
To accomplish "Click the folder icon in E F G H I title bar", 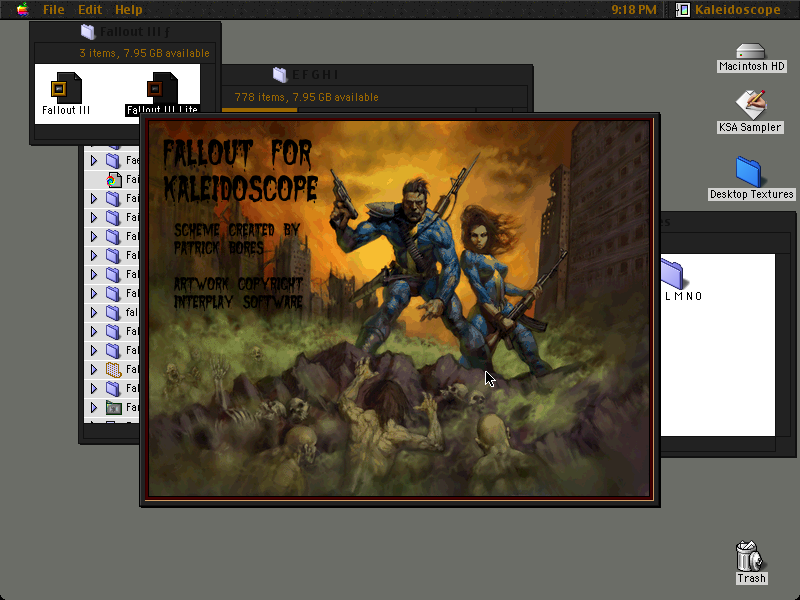I will tap(280, 74).
